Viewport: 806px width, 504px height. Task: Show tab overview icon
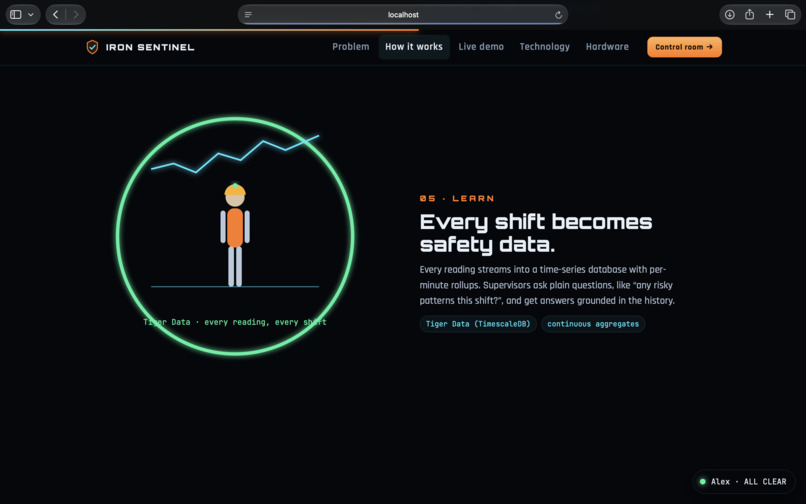(790, 14)
